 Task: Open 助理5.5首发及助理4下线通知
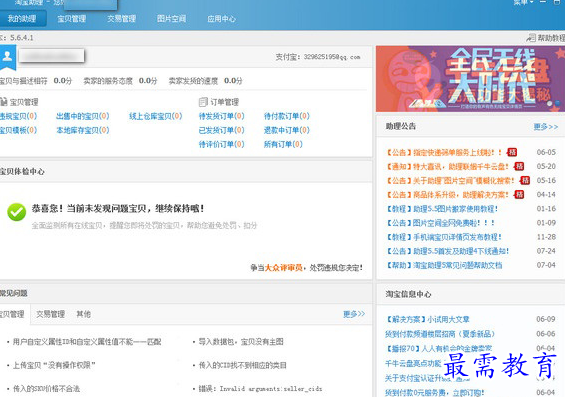448,251
